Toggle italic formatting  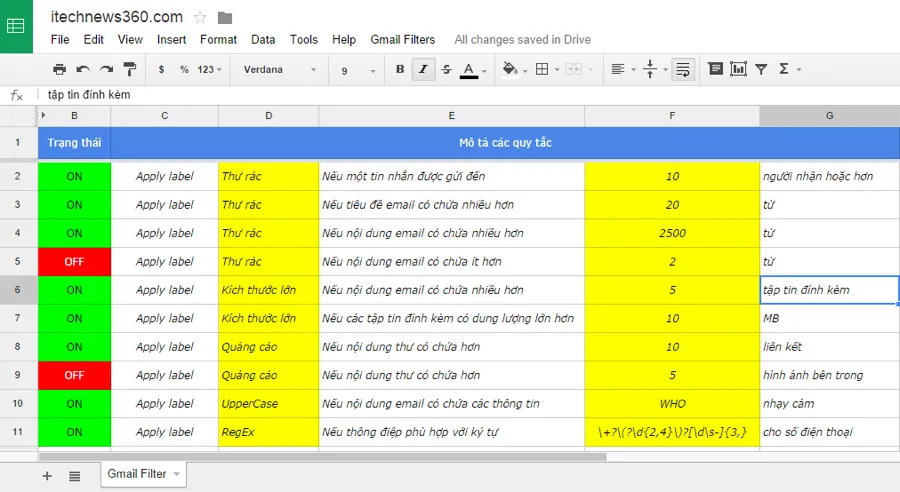[x=423, y=69]
